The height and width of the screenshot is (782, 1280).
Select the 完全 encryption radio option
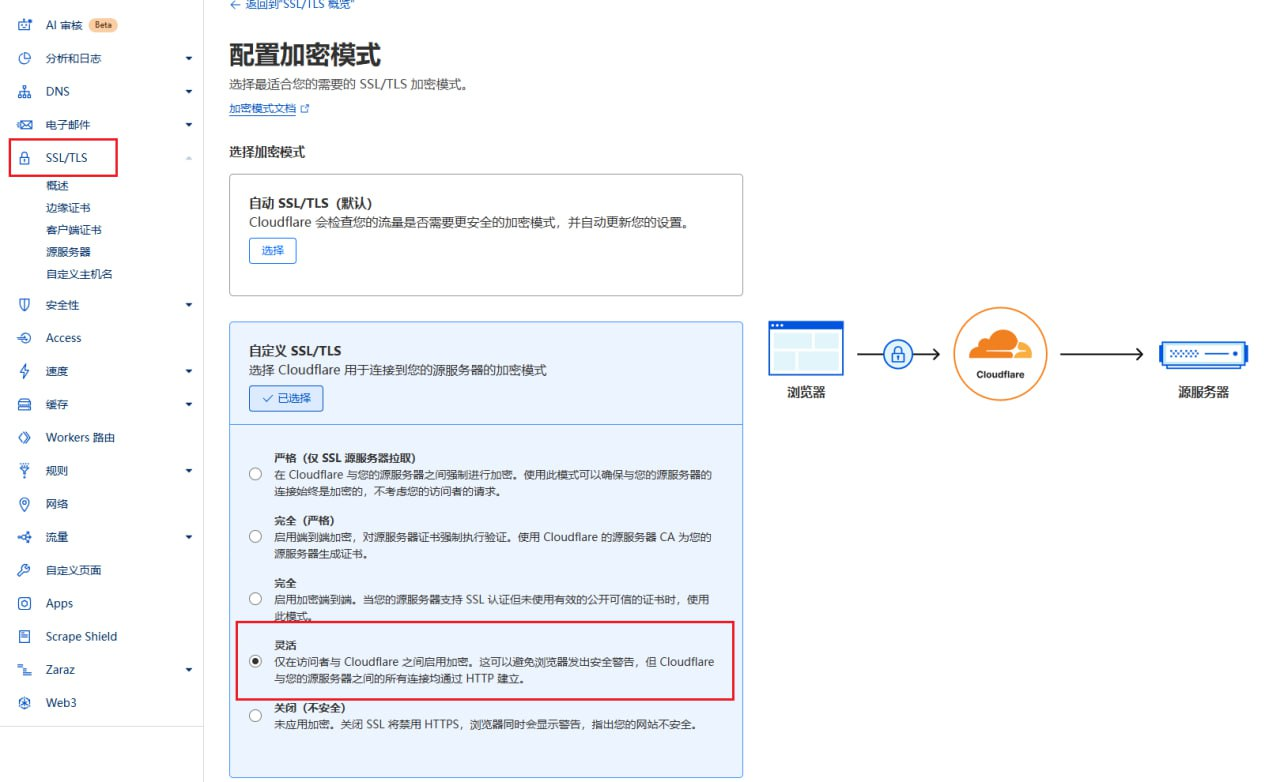pyautogui.click(x=256, y=599)
